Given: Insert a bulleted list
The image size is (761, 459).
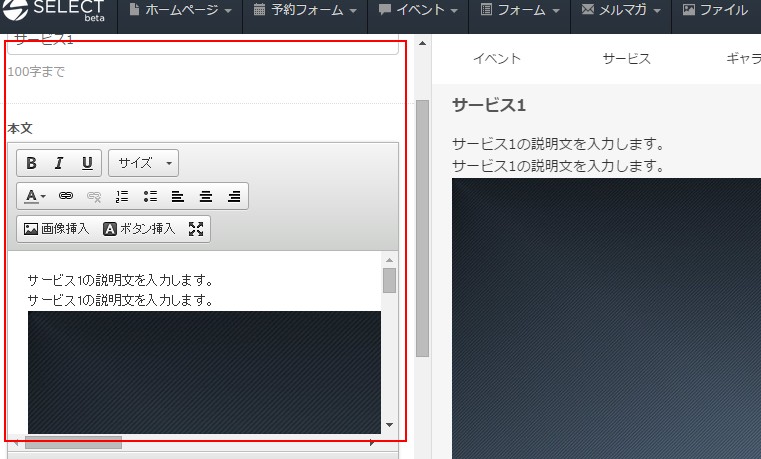Looking at the screenshot, I should [x=150, y=196].
